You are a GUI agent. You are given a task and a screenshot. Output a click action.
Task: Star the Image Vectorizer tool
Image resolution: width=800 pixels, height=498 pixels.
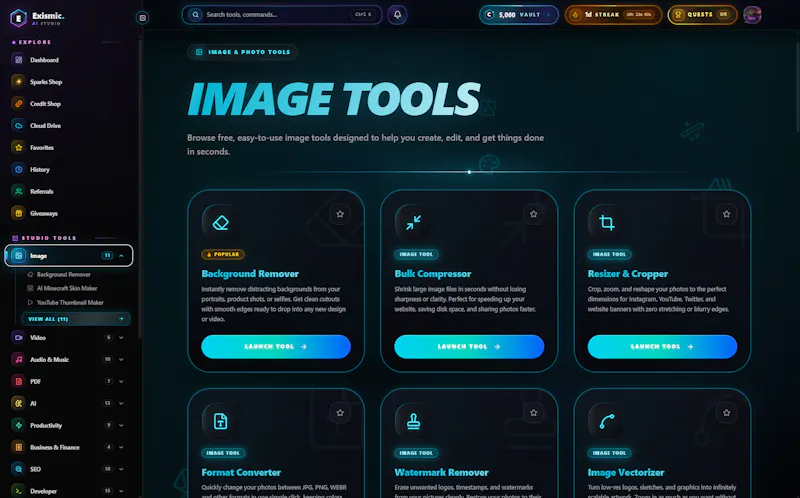coord(727,413)
